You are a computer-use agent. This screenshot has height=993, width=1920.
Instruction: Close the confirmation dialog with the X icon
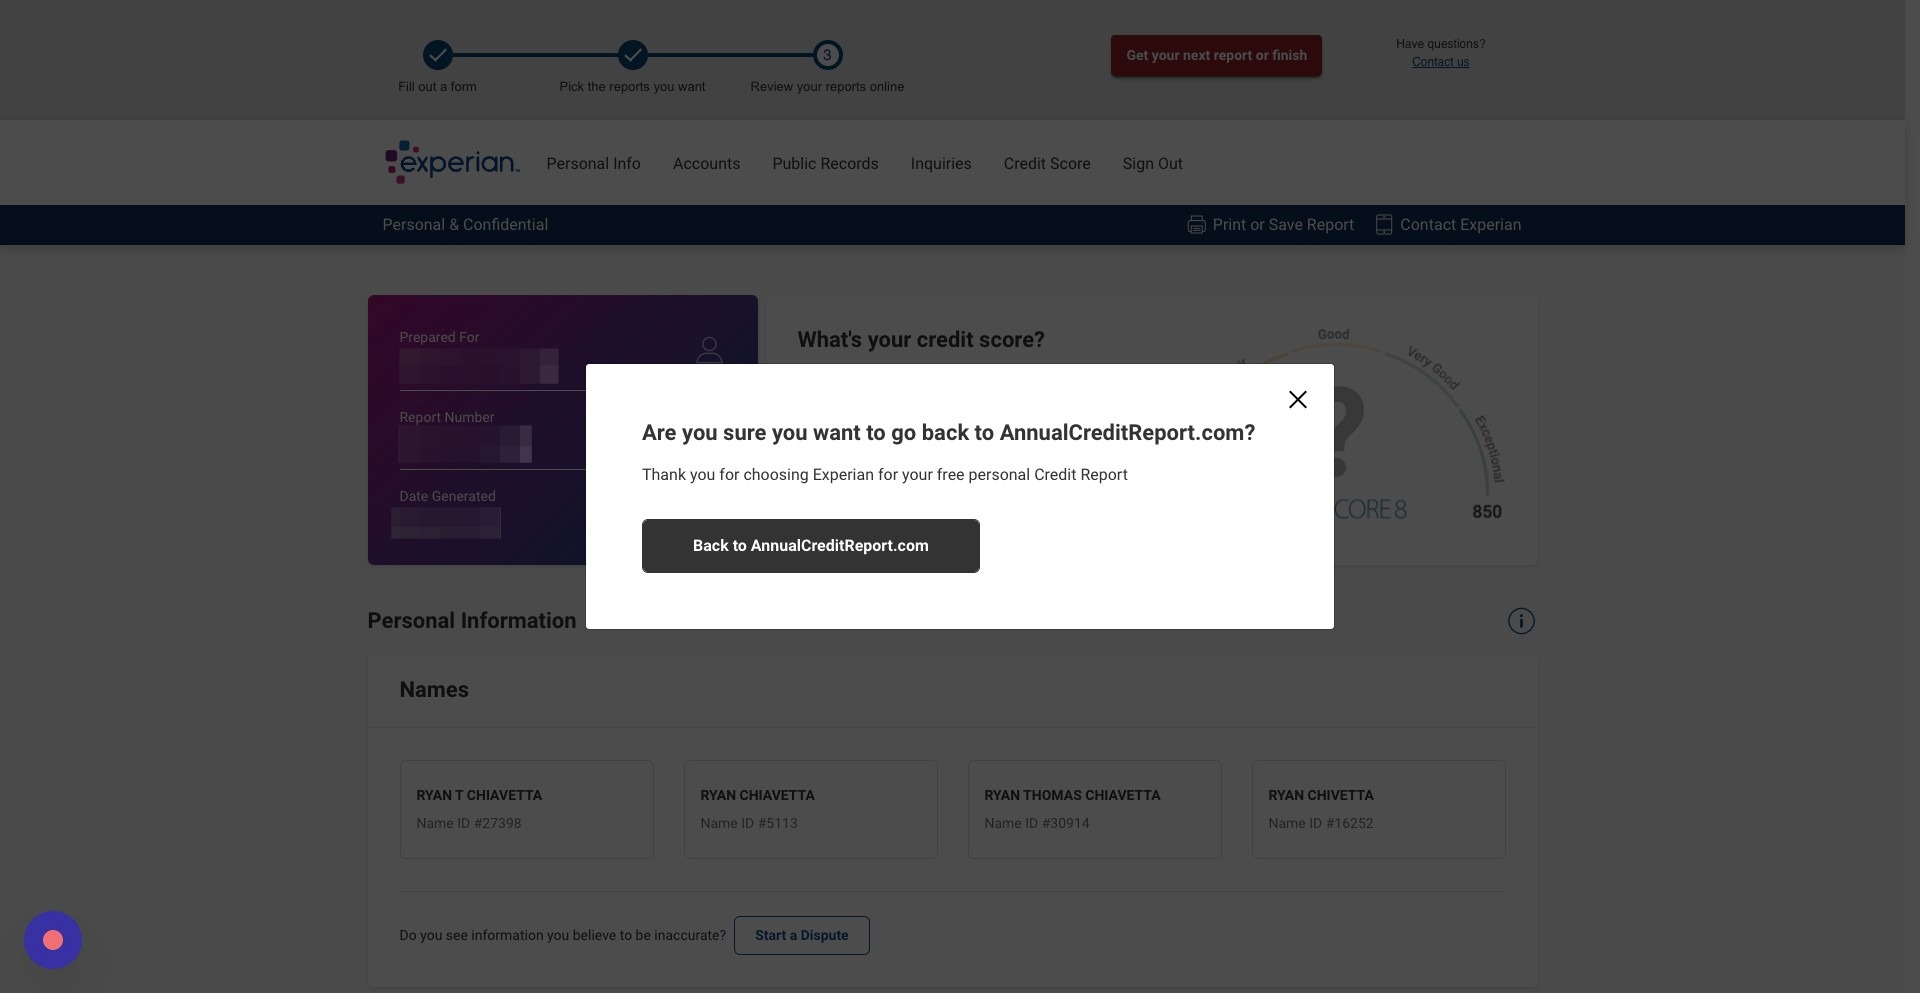pos(1298,400)
